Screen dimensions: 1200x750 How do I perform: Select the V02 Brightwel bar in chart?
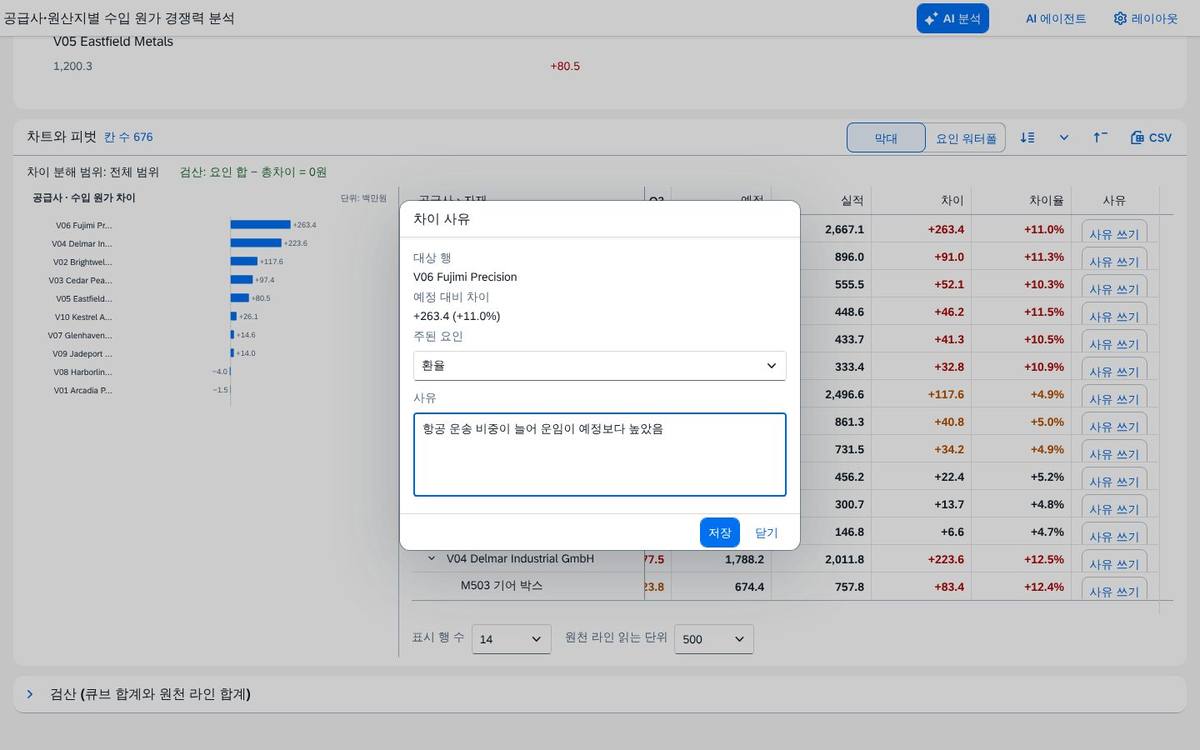pyautogui.click(x=244, y=261)
